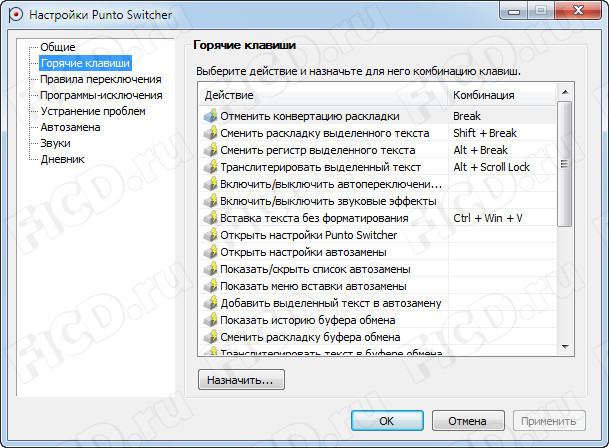The image size is (609, 448).
Task: Click the icon beside Сменить раскладку буфера обмена
Action: 210,337
